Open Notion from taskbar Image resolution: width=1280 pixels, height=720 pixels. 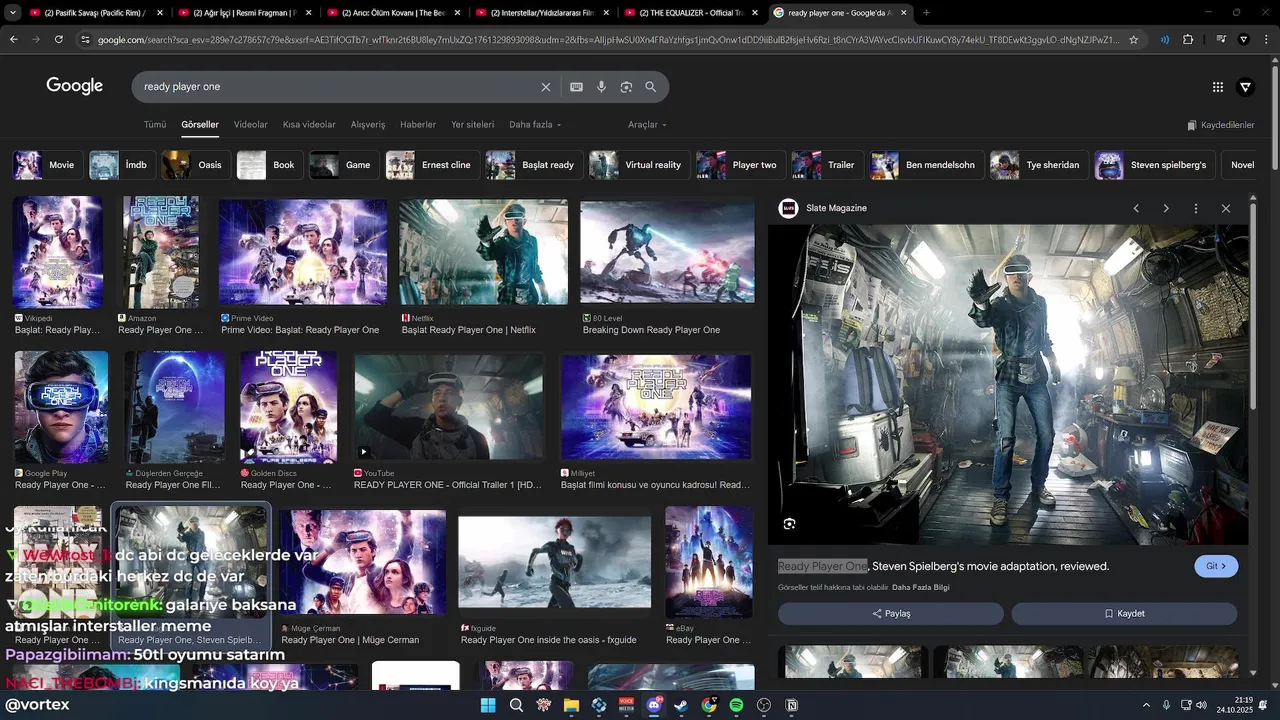click(792, 705)
